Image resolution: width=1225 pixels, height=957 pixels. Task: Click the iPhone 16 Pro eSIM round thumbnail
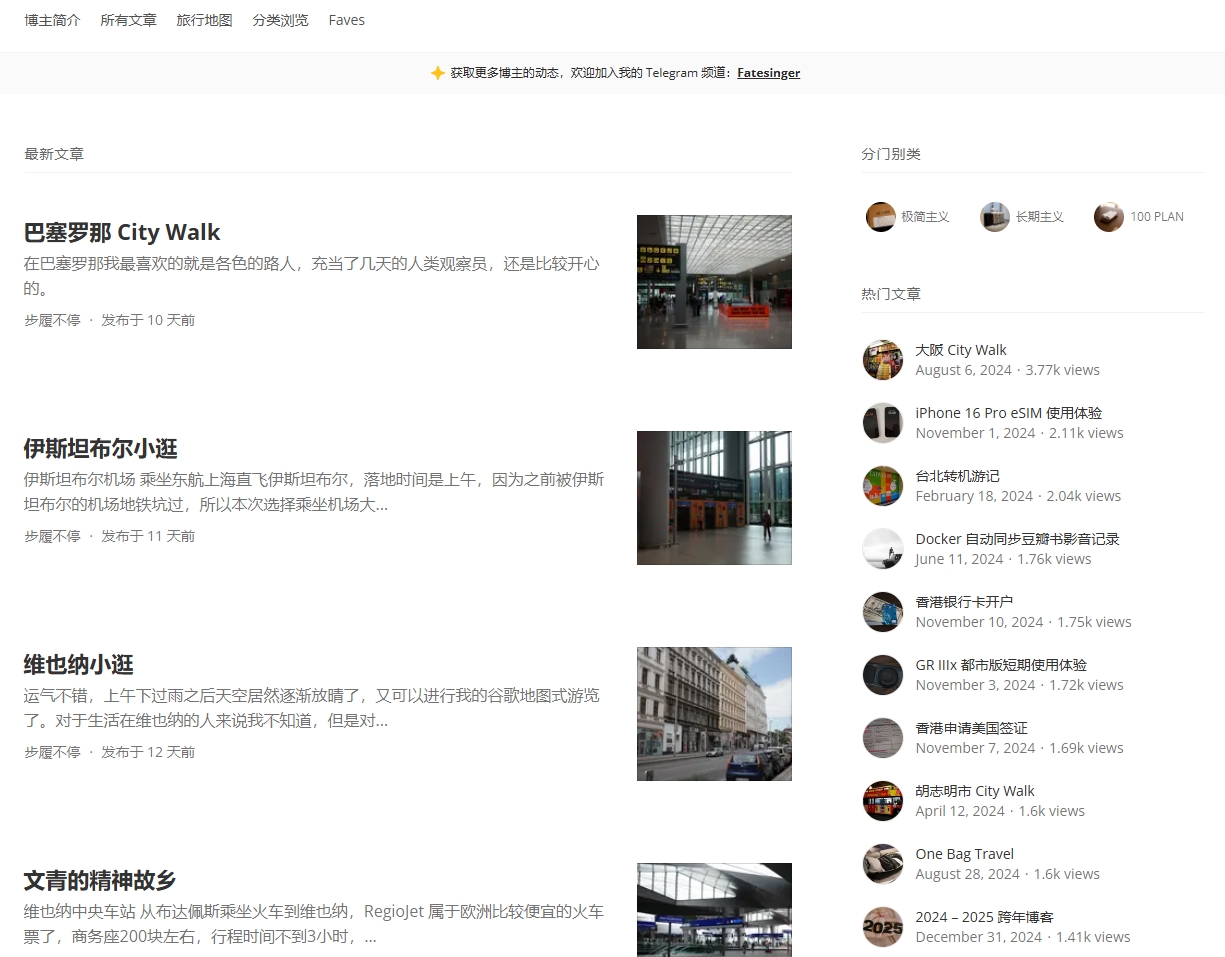pos(882,423)
